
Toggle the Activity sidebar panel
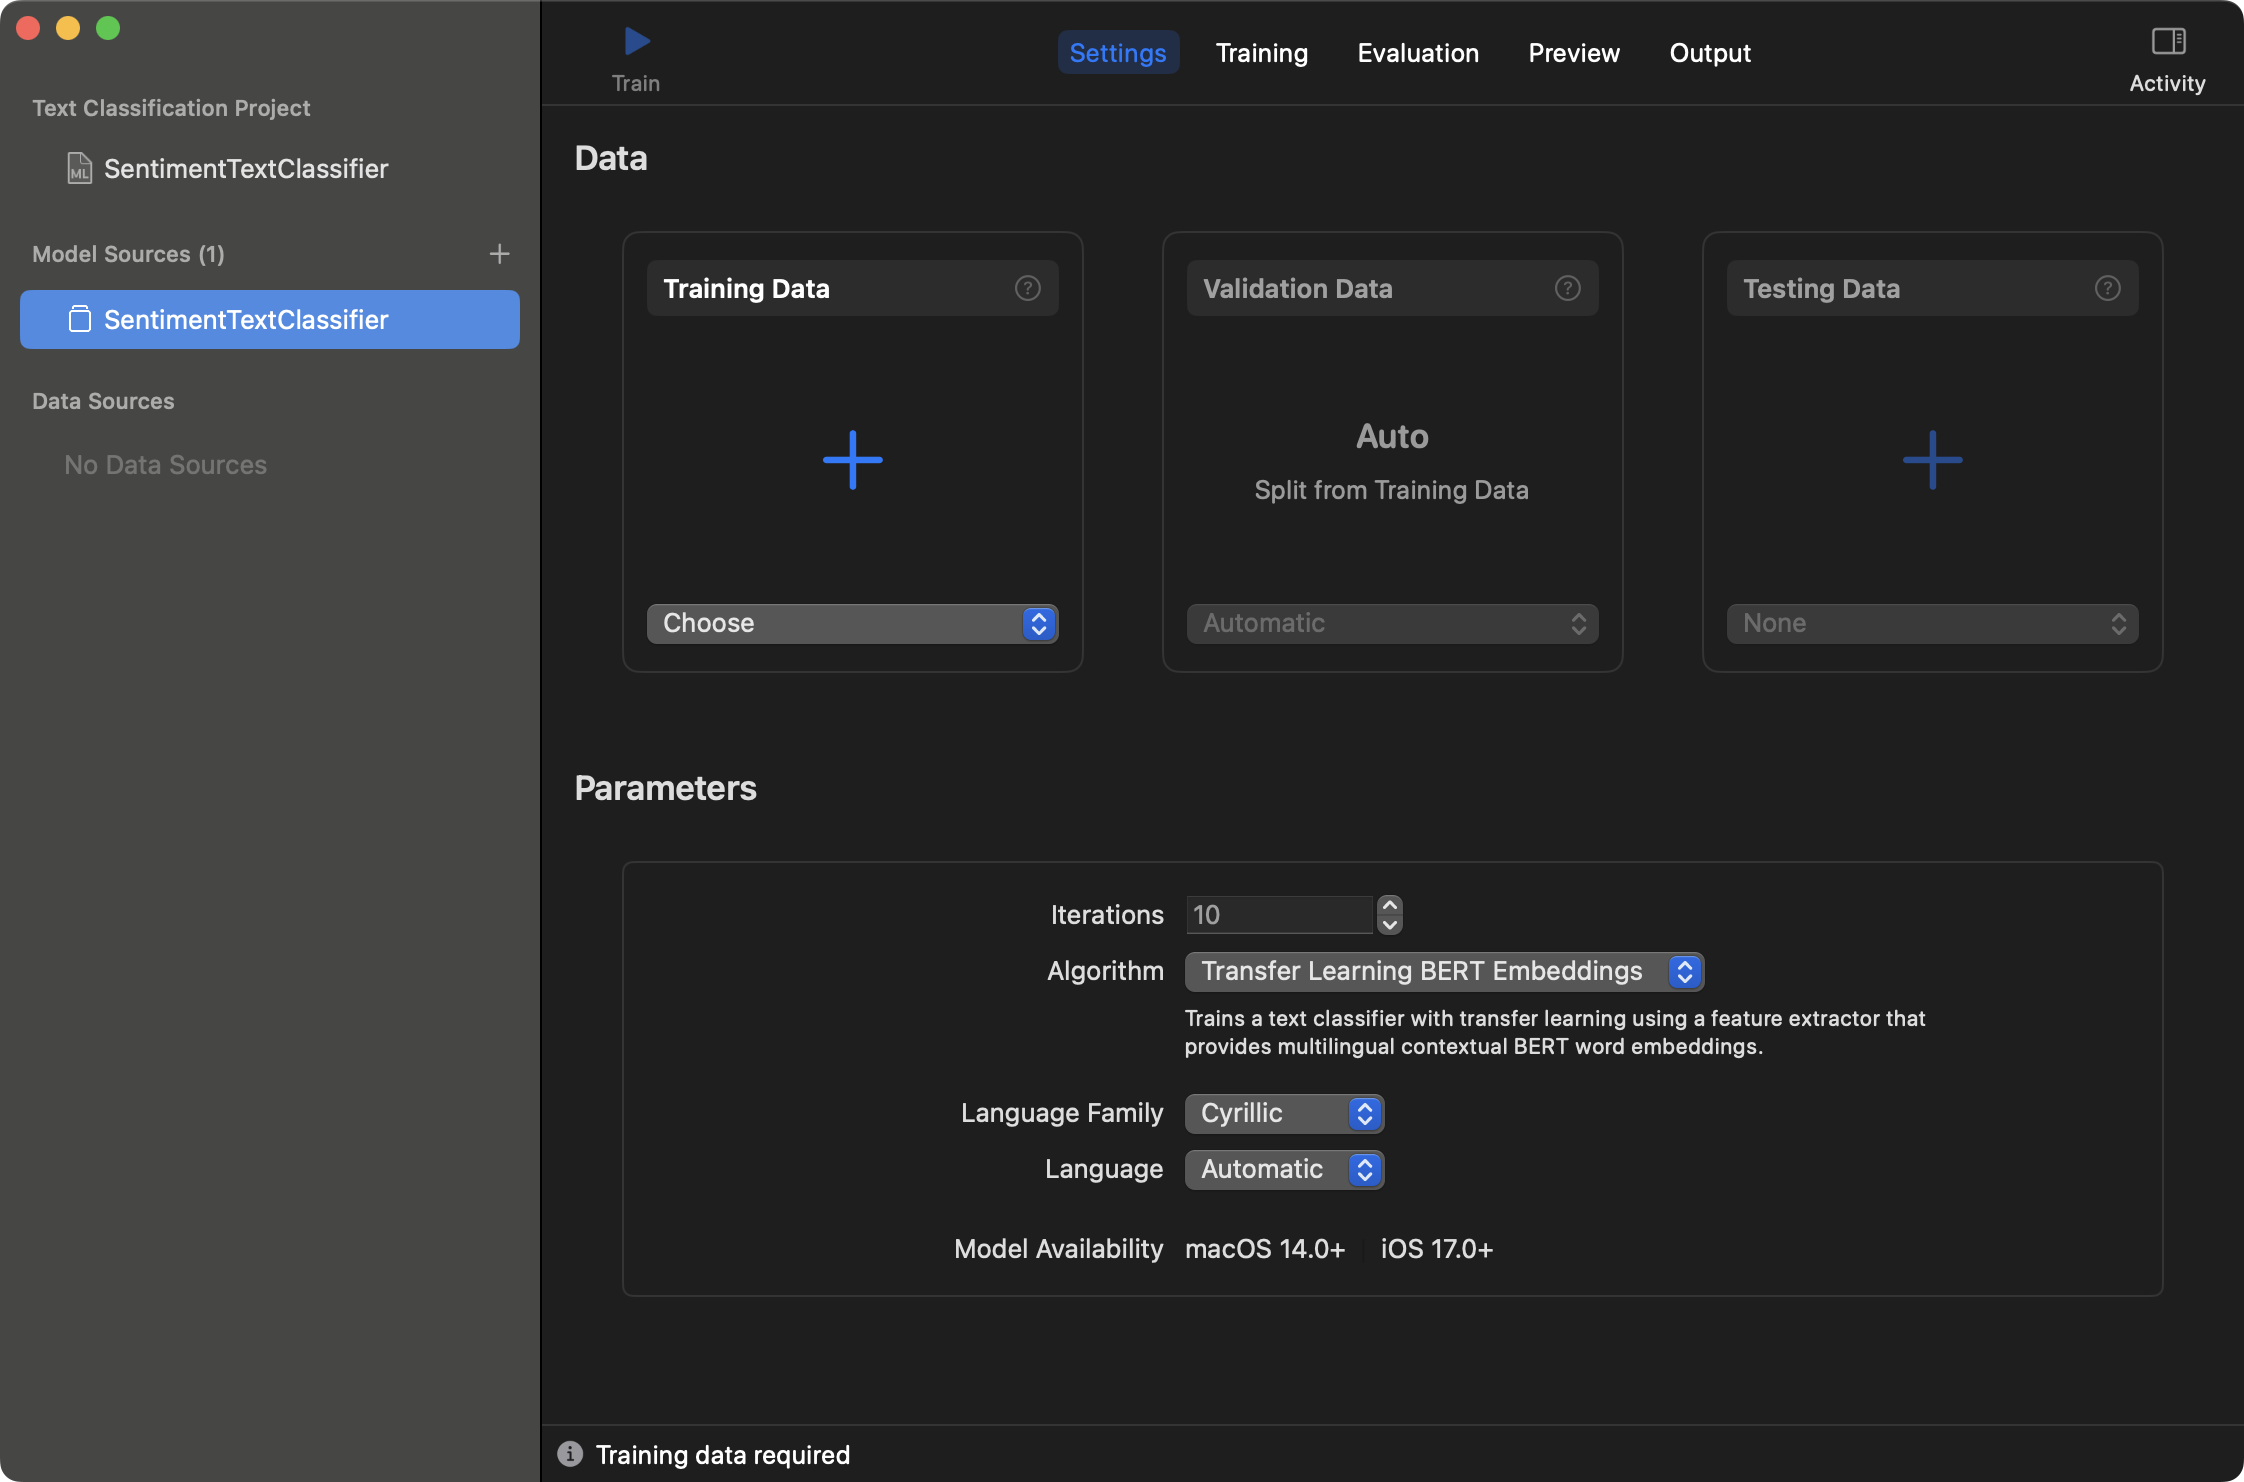[2168, 42]
